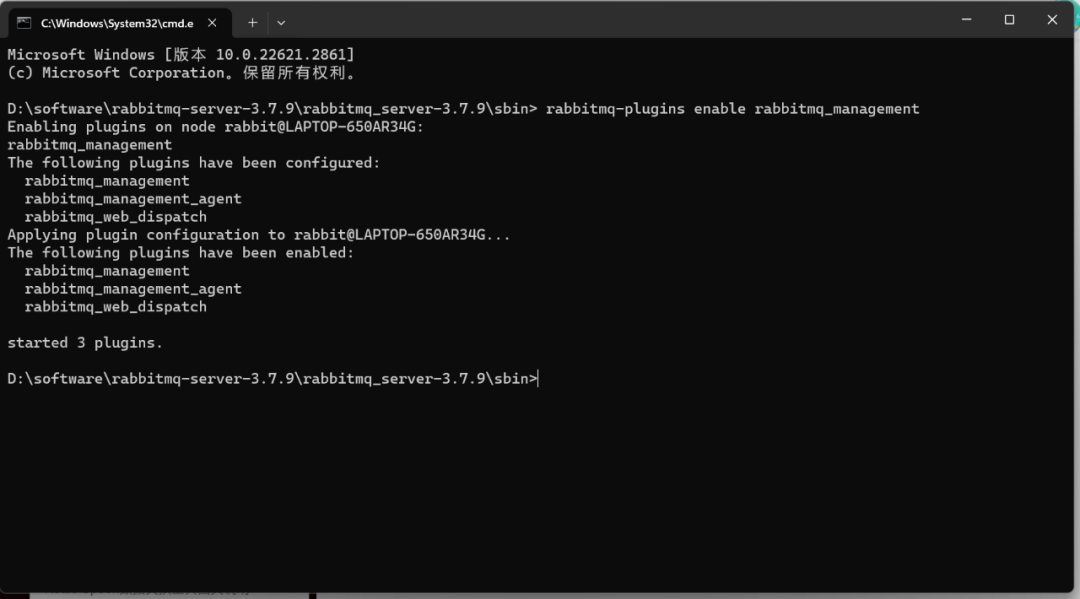
Task: Open a new terminal tab with plus icon
Action: [x=253, y=23]
